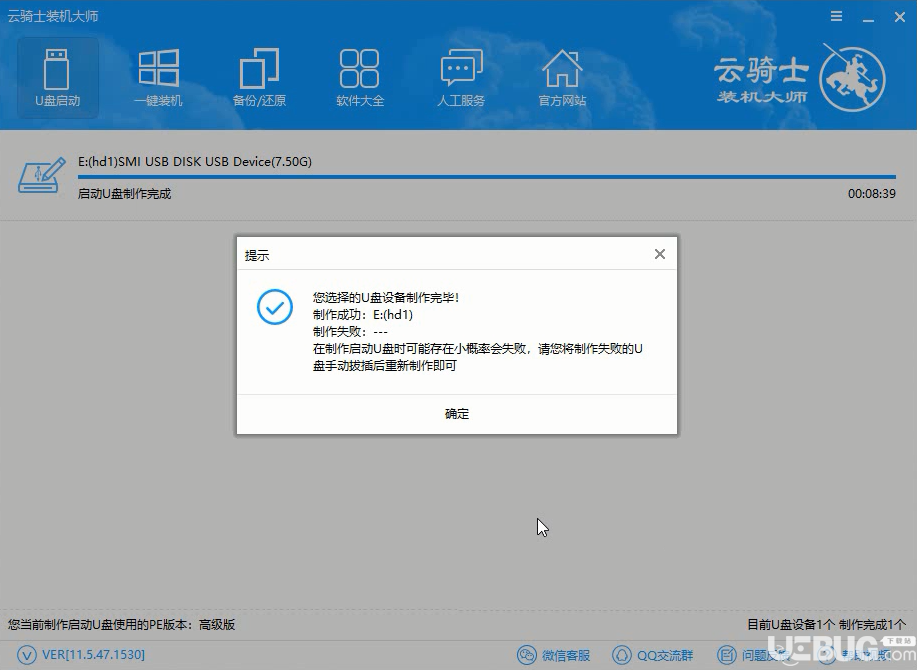Click the success checkmark icon in dialog
Viewport: 917px width, 670px height.
pos(275,307)
